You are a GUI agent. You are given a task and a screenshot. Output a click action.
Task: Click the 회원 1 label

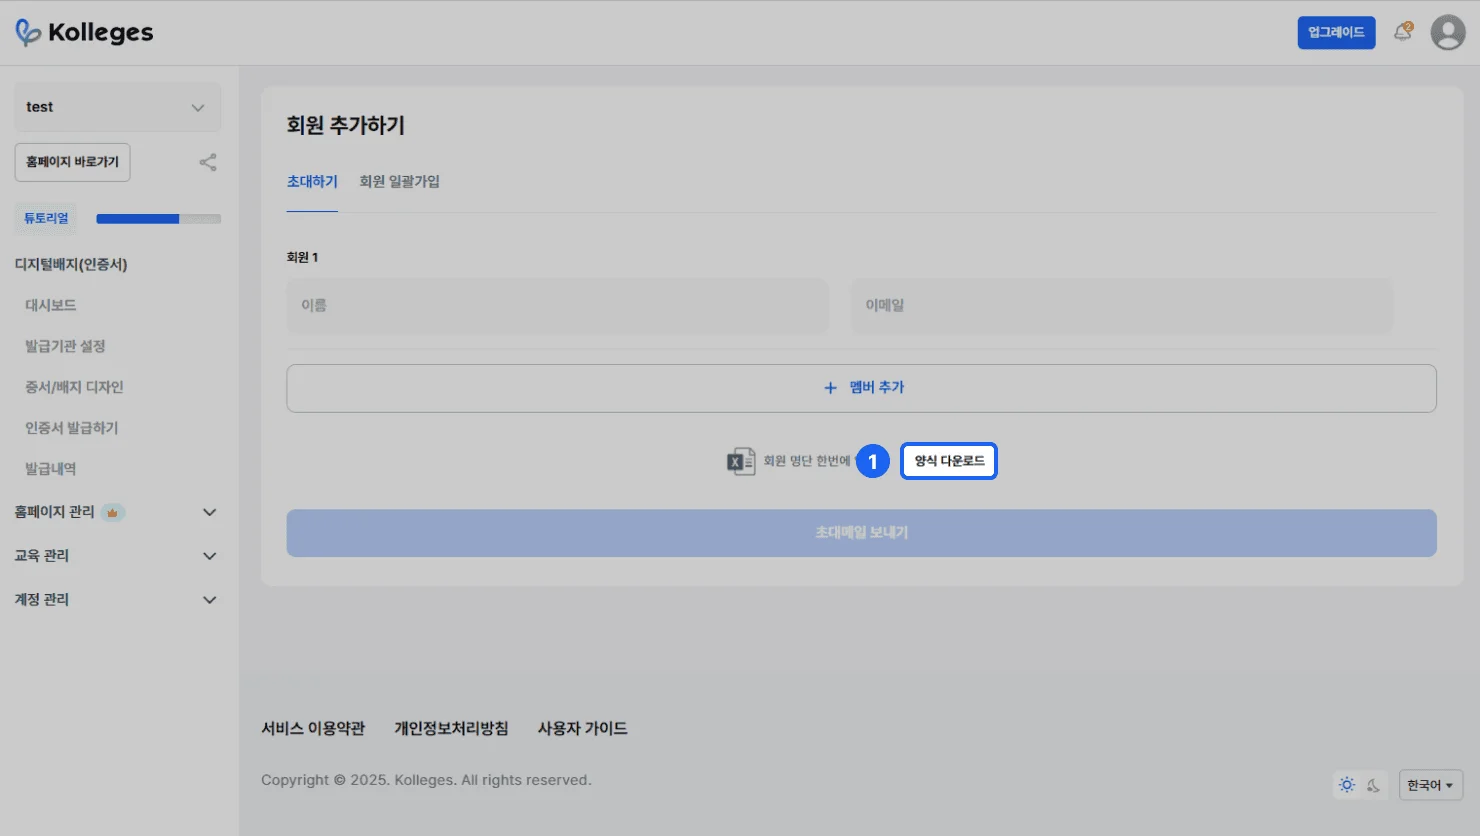[303, 257]
